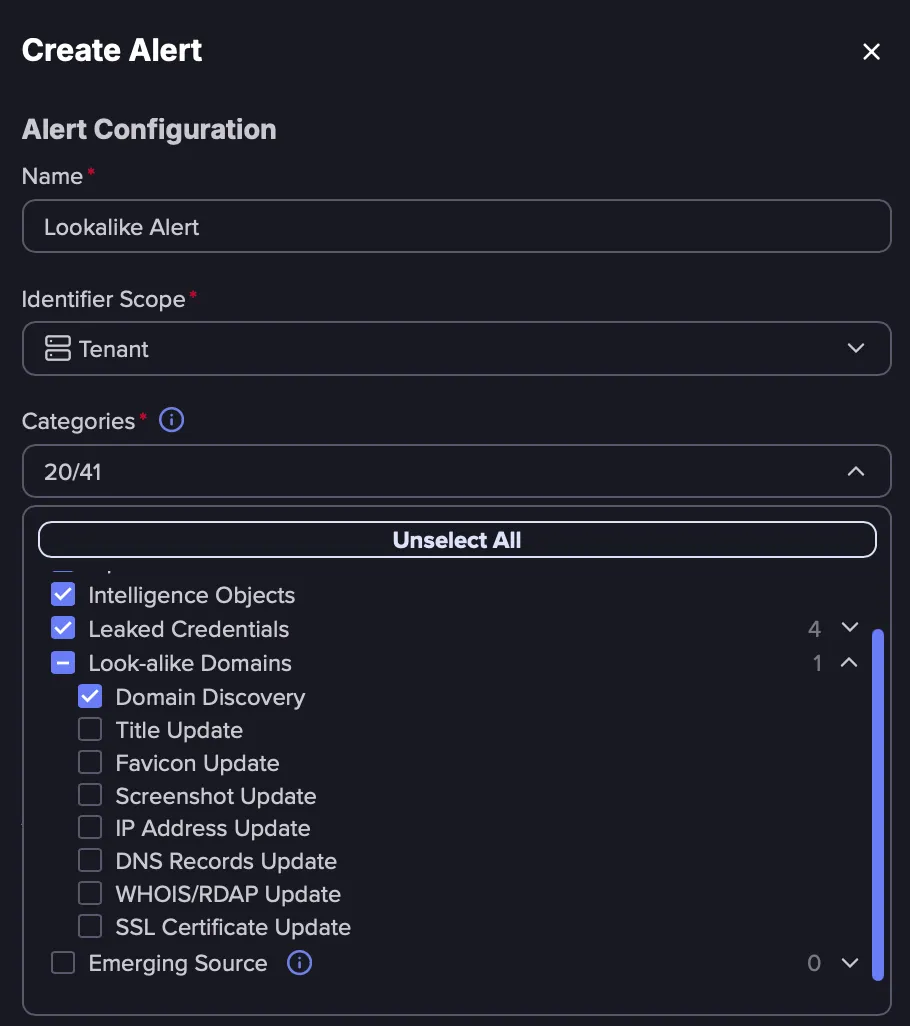Toggle the Look-alike Domains parent checkbox
Viewport: 910px width, 1026px height.
coord(63,663)
